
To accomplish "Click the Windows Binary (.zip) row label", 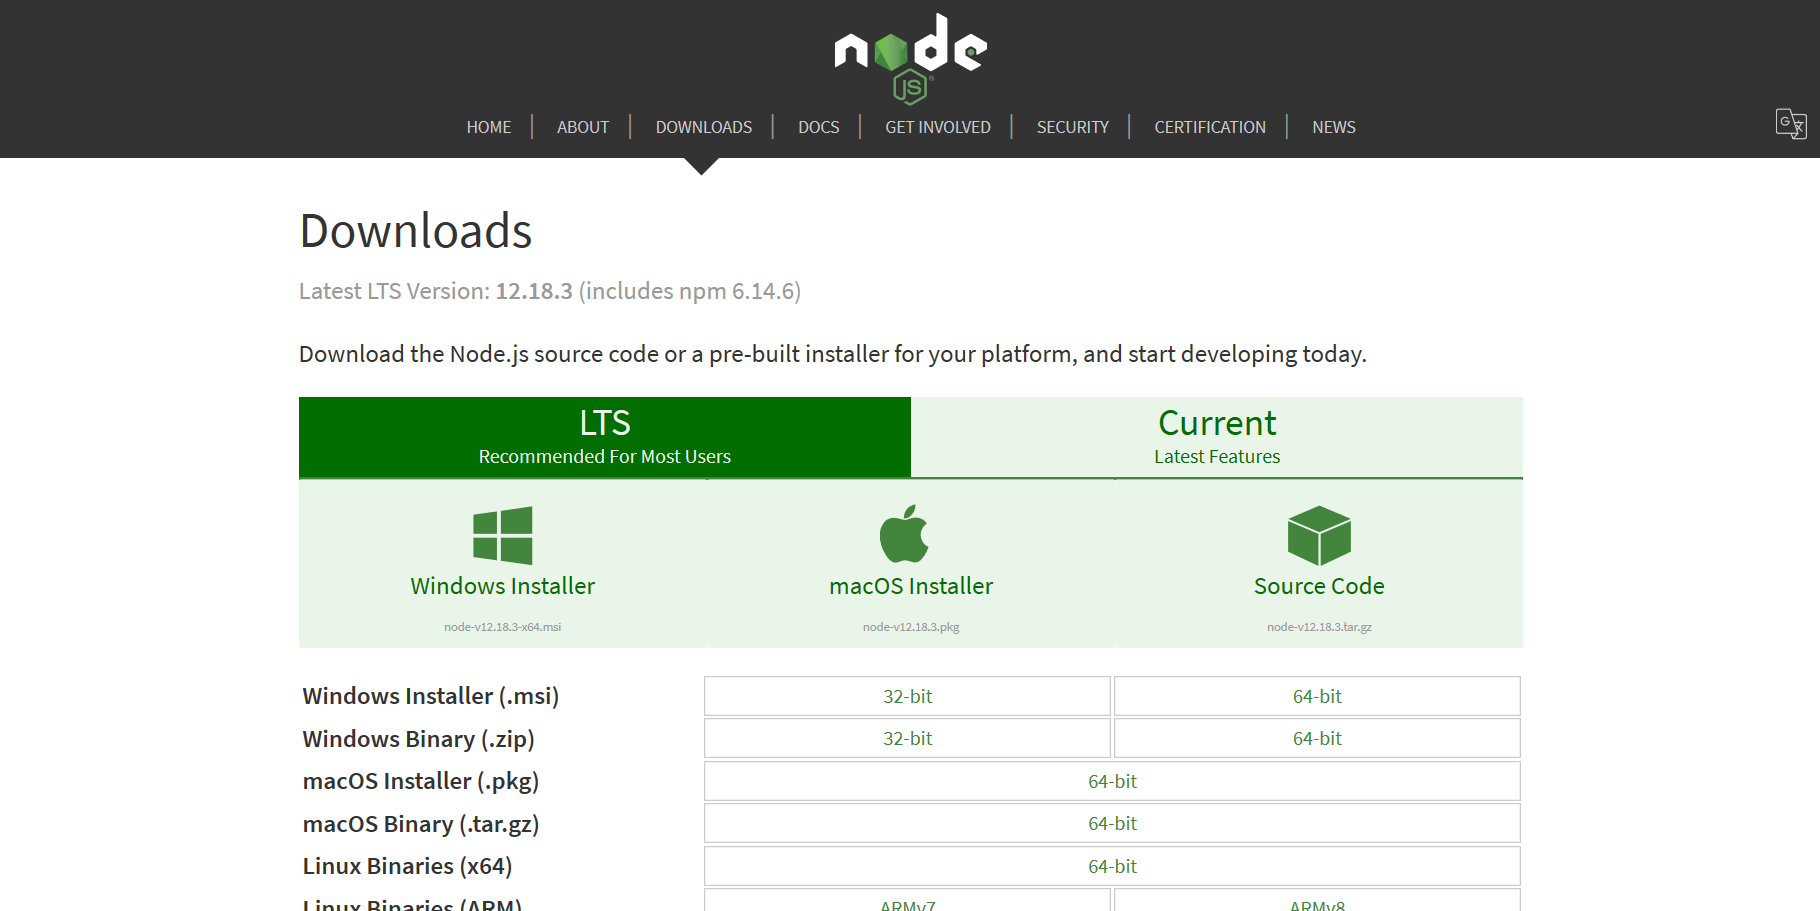I will 419,739.
